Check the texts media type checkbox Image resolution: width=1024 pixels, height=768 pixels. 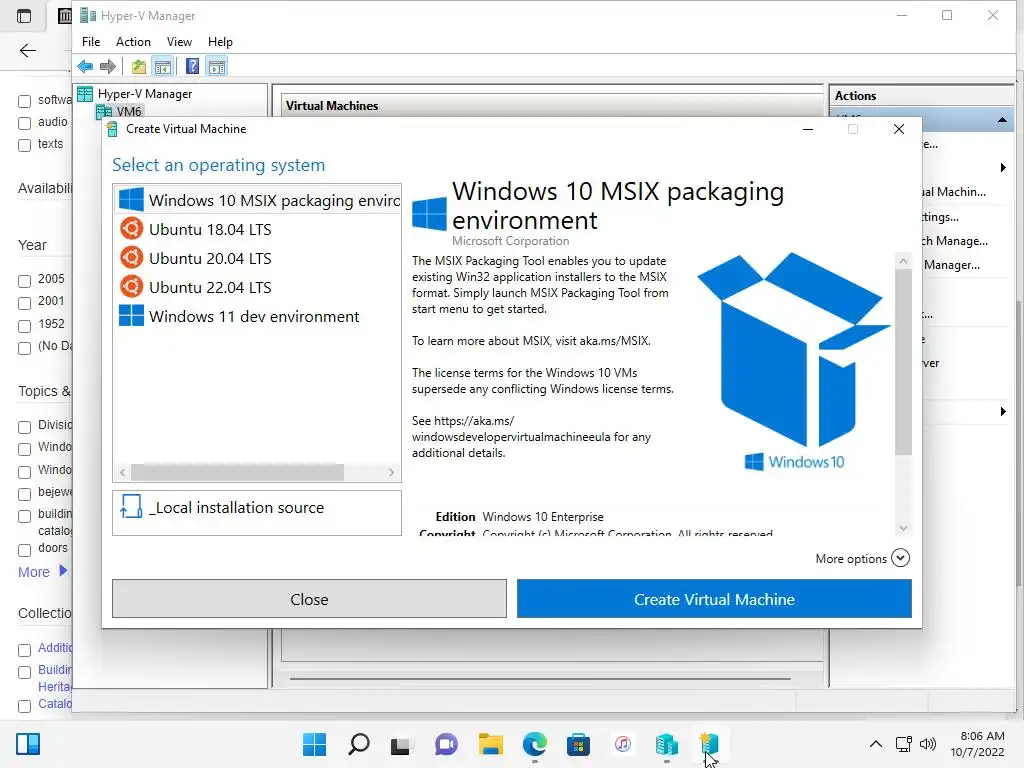click(25, 145)
